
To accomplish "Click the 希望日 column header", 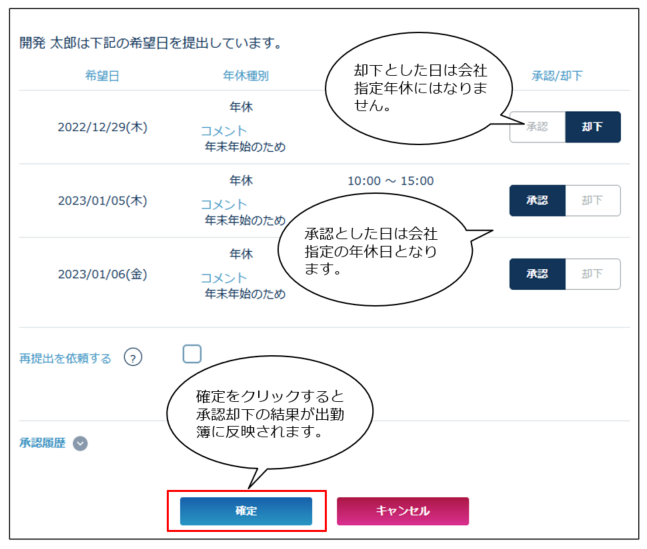I will (102, 75).
